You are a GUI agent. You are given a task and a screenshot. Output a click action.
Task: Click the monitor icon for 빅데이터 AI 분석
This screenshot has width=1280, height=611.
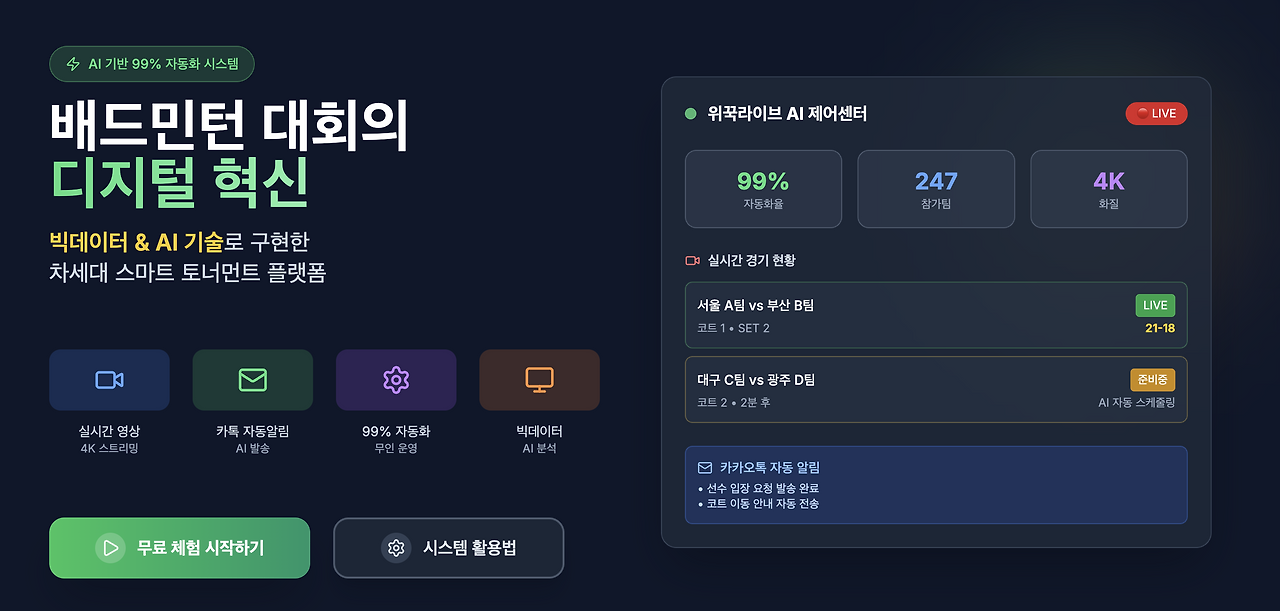coord(539,379)
